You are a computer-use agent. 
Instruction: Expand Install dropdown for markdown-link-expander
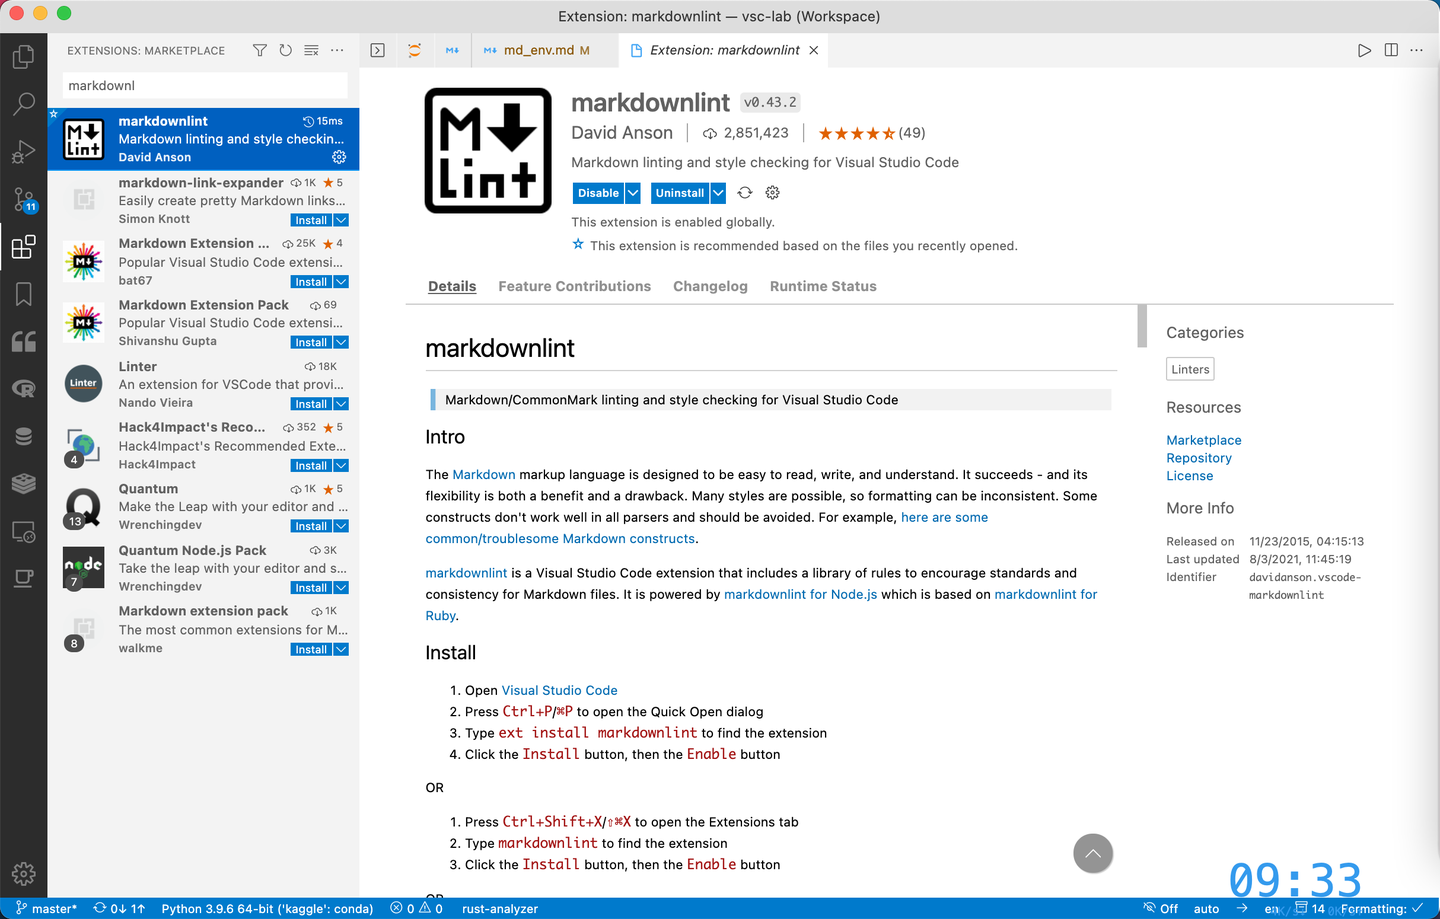340,220
